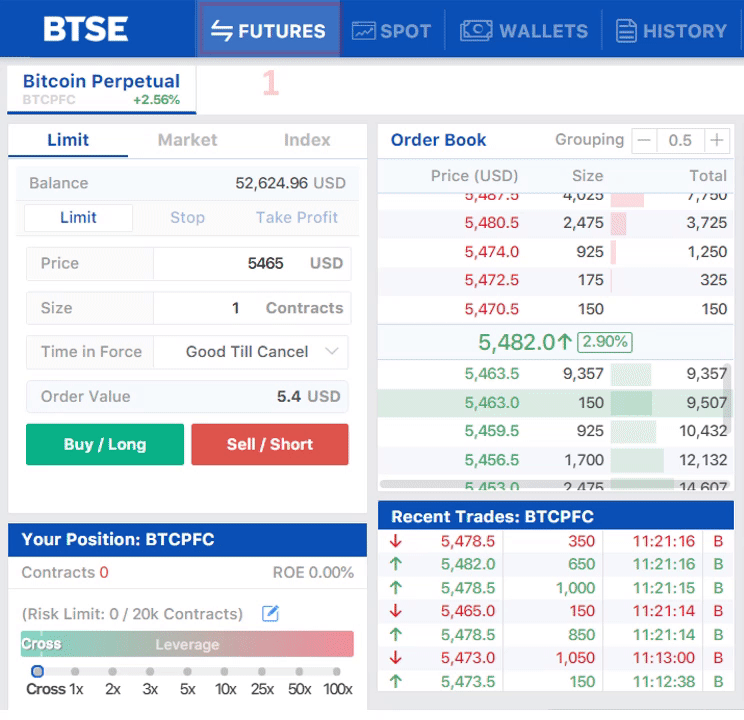Click recent trade at price 5,465.0
This screenshot has width=744, height=720.
point(556,611)
